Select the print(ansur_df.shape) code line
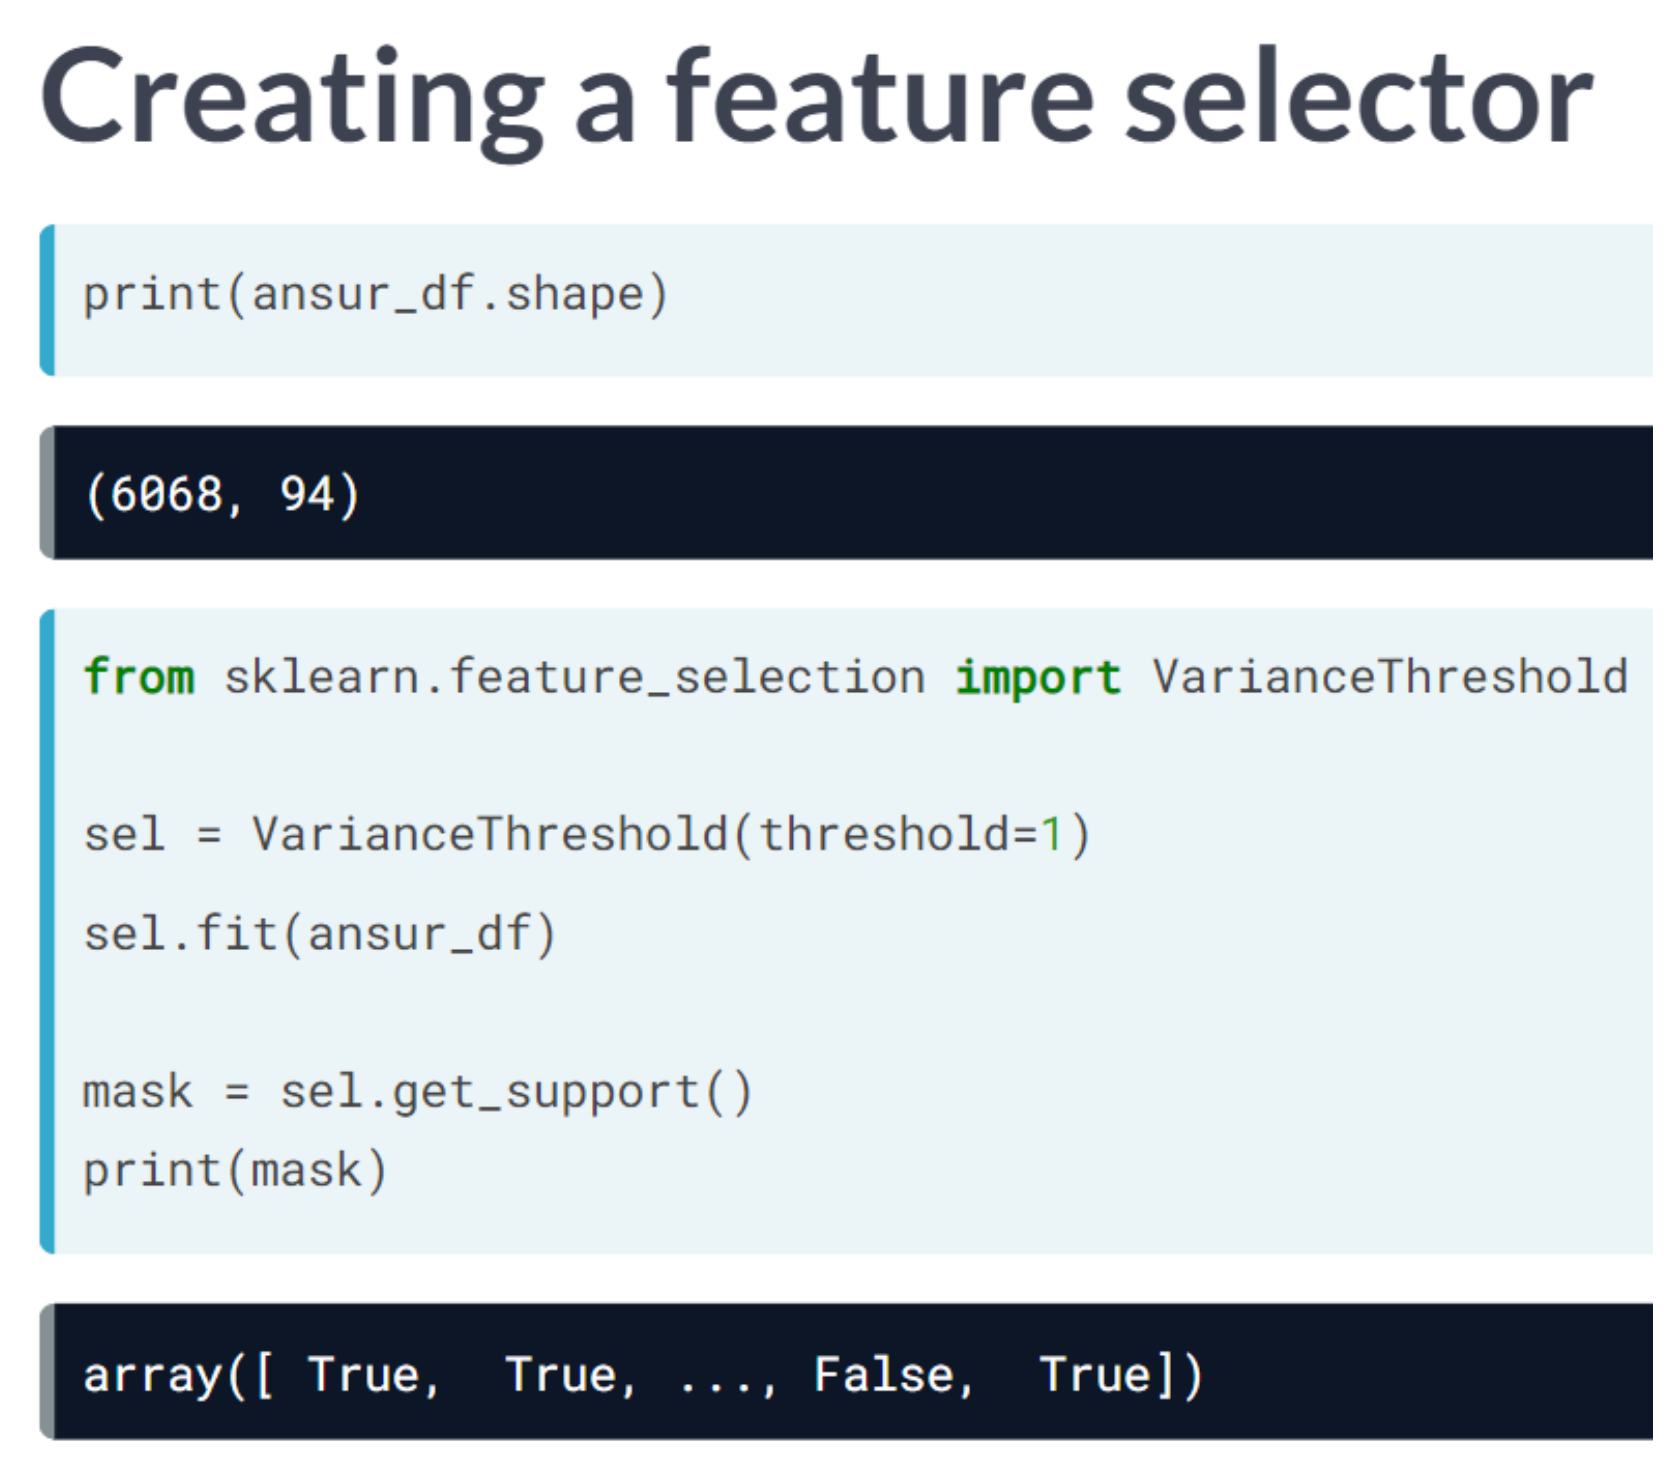 click(x=375, y=292)
